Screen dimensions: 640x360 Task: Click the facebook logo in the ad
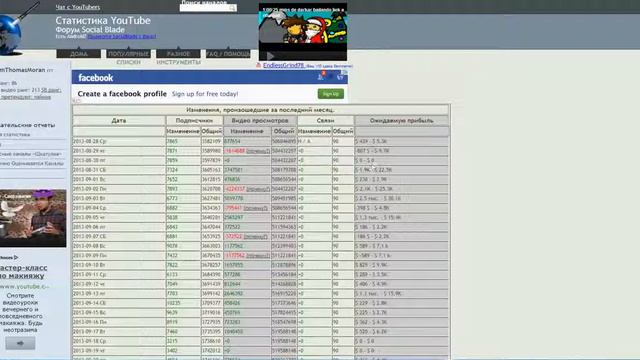pos(96,78)
